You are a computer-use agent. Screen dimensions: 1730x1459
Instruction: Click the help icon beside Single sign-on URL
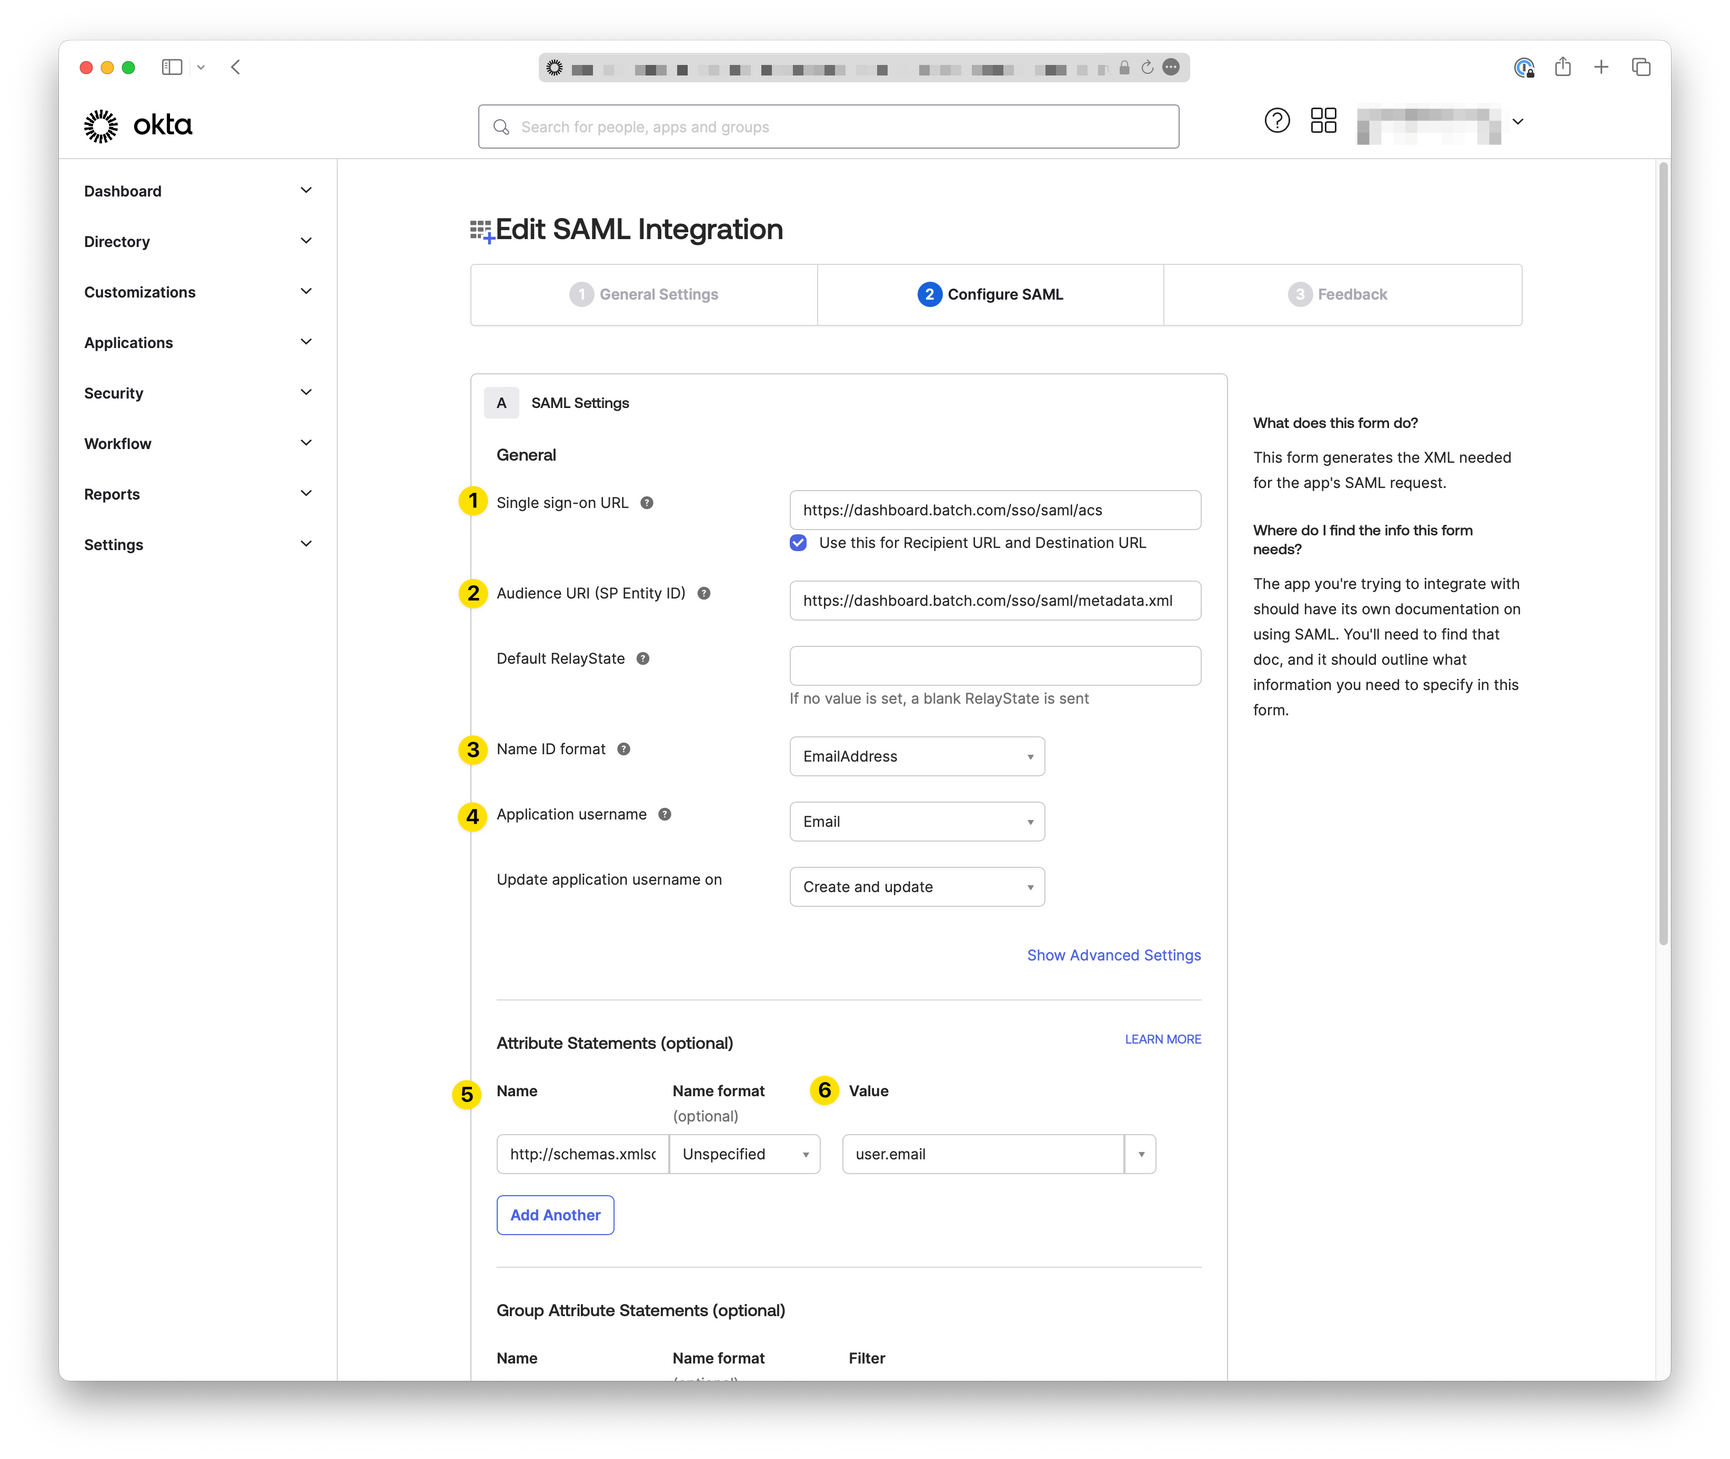[x=647, y=503]
